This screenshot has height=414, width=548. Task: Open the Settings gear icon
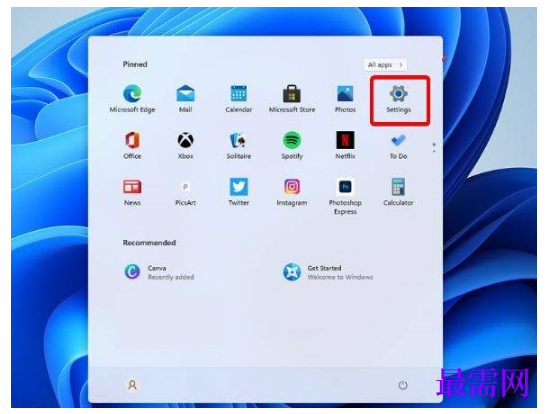pyautogui.click(x=398, y=94)
